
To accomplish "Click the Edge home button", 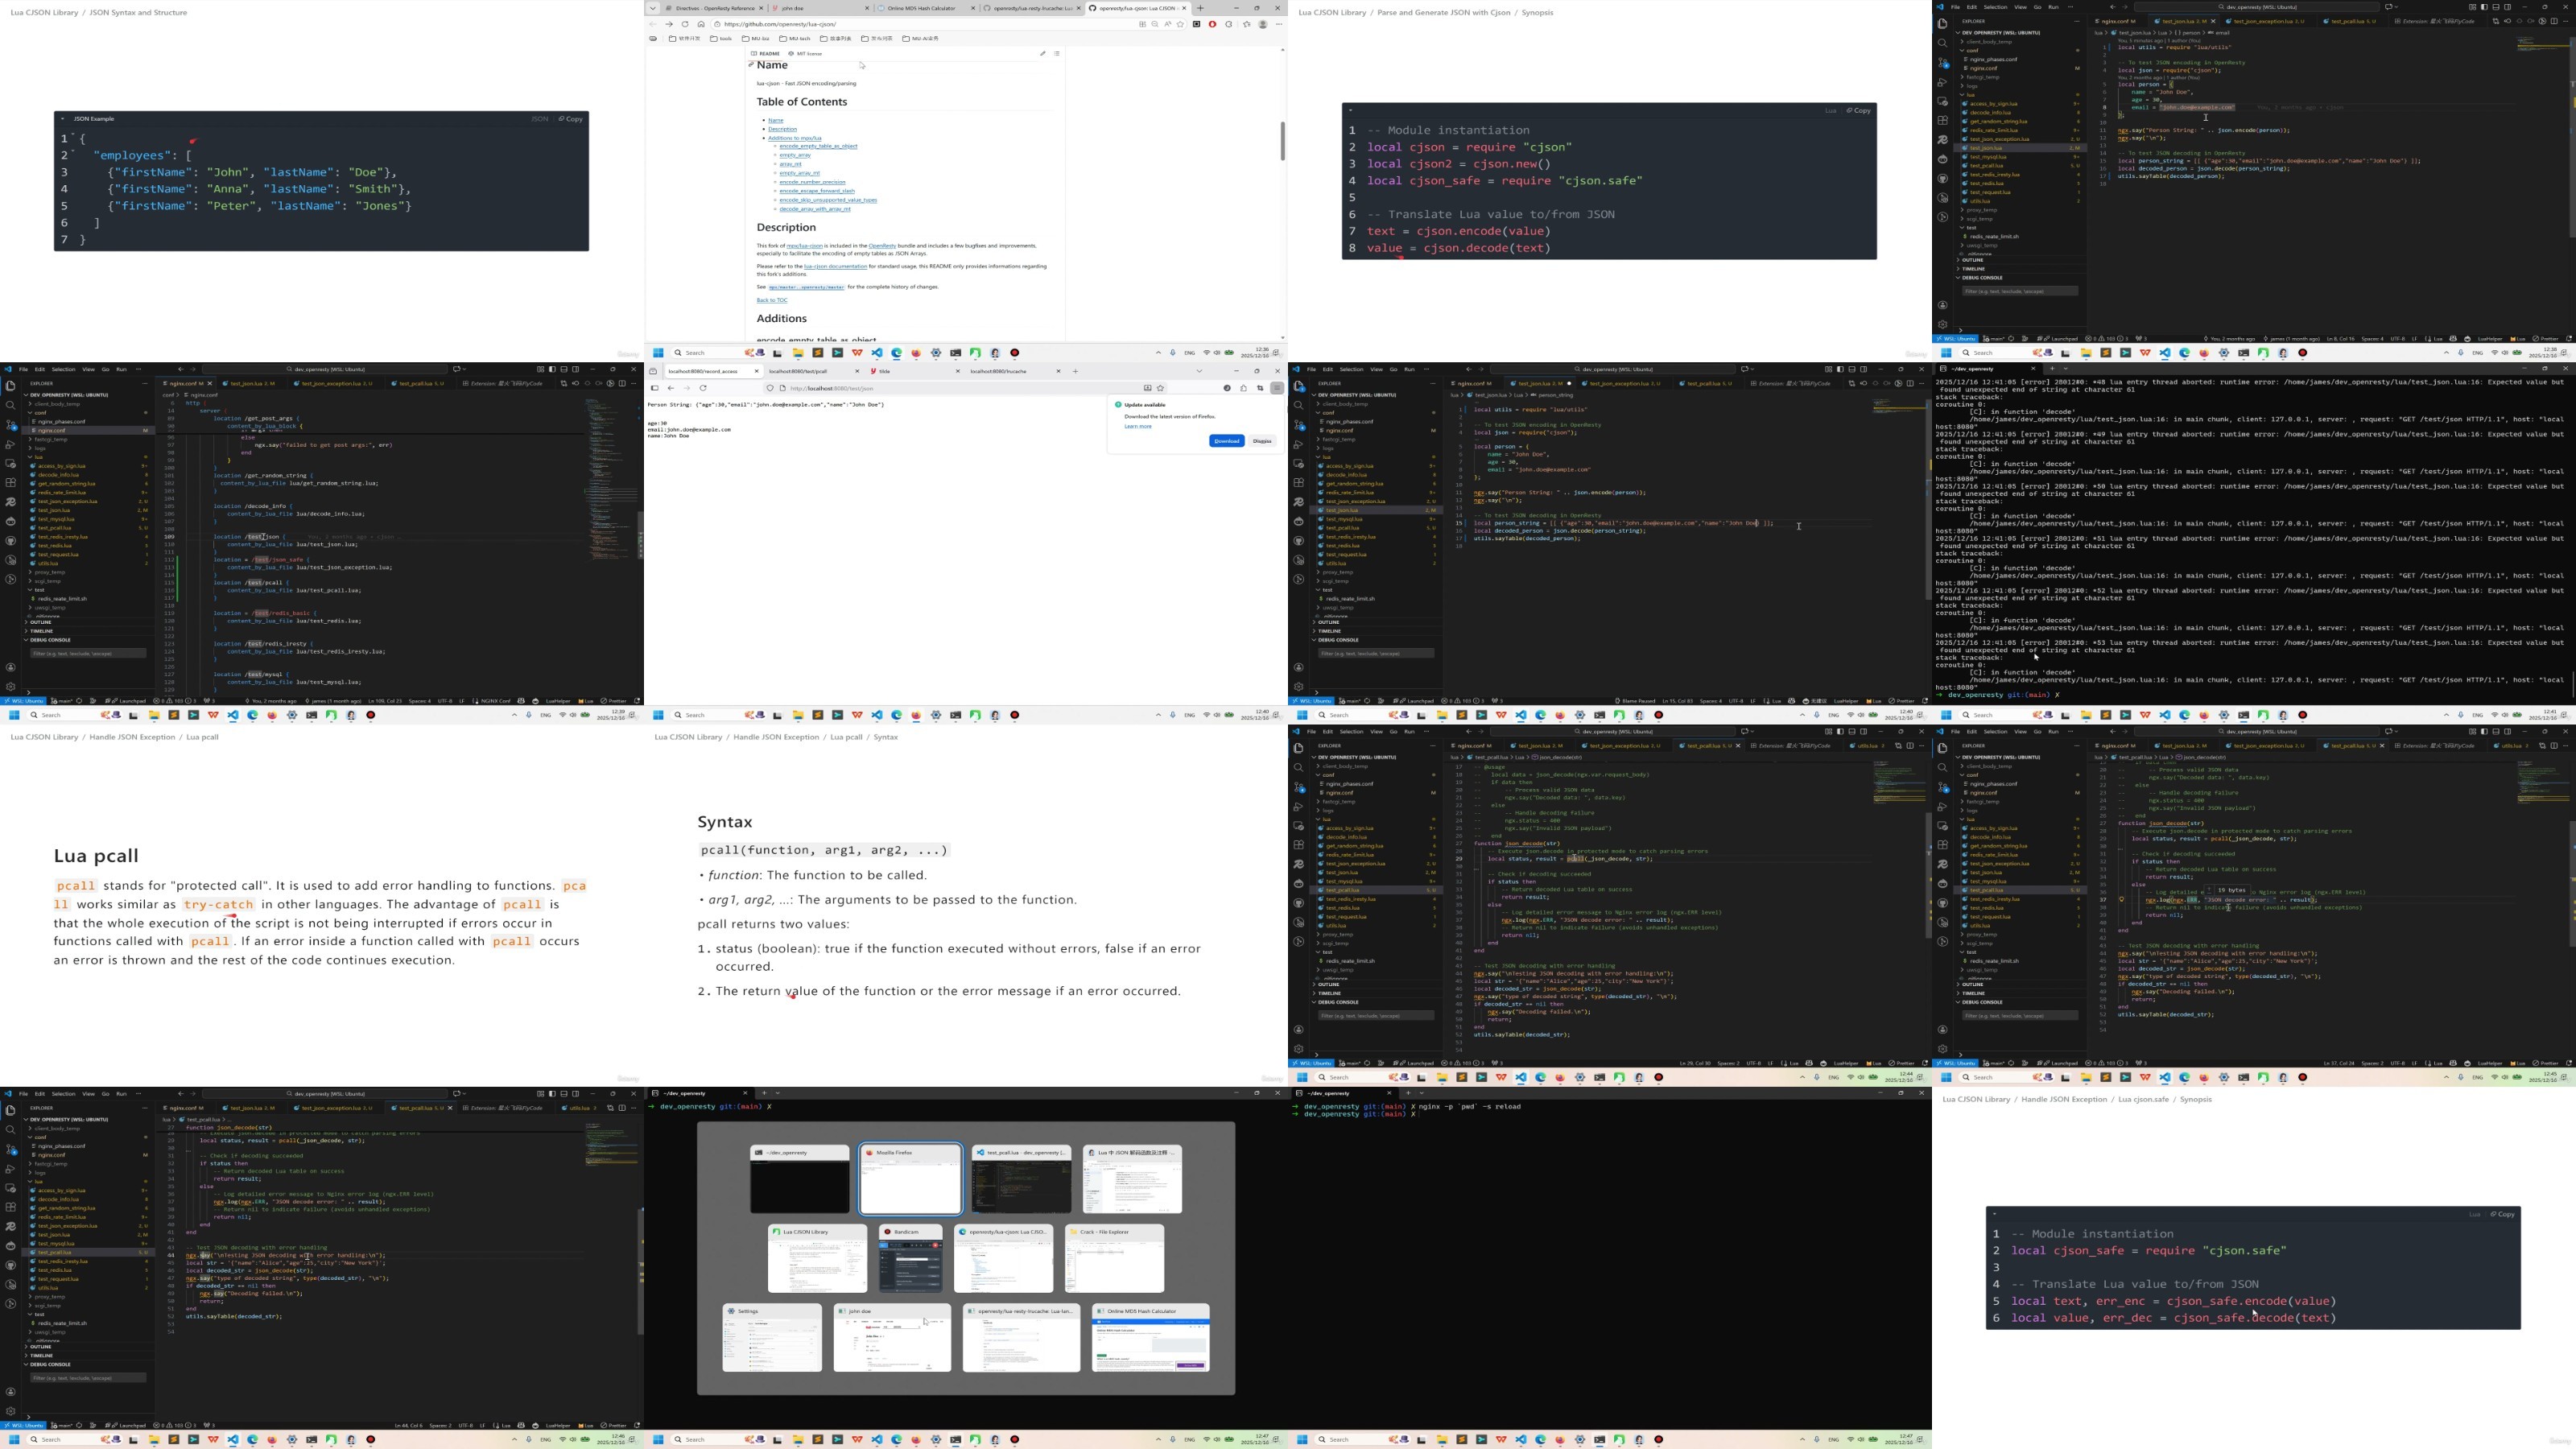I will [701, 24].
